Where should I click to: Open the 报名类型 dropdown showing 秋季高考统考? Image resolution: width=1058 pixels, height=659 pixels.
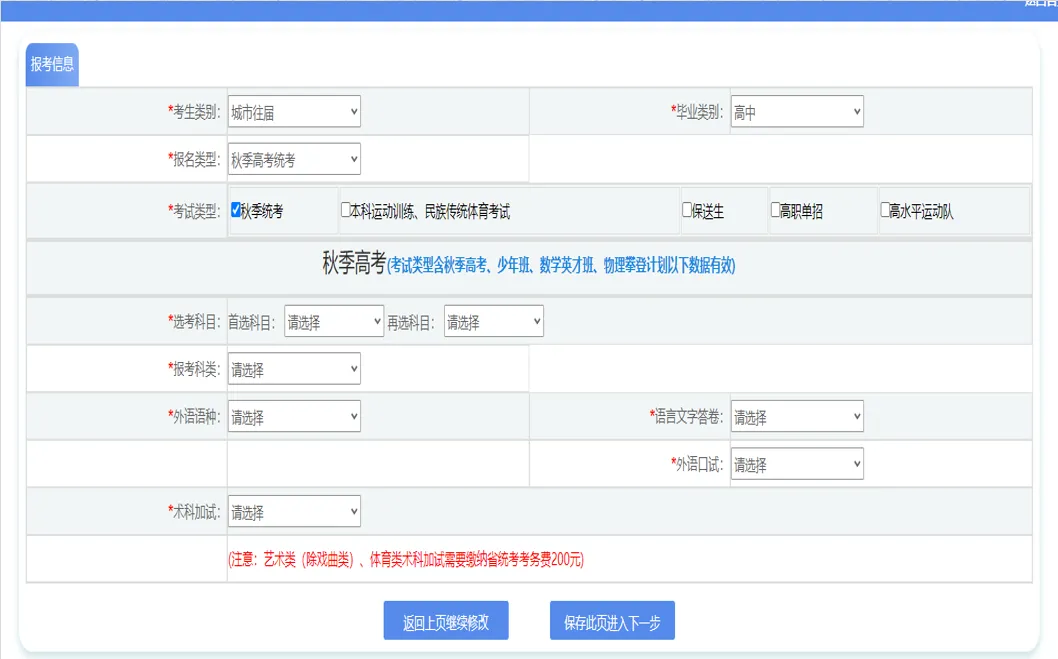point(294,158)
